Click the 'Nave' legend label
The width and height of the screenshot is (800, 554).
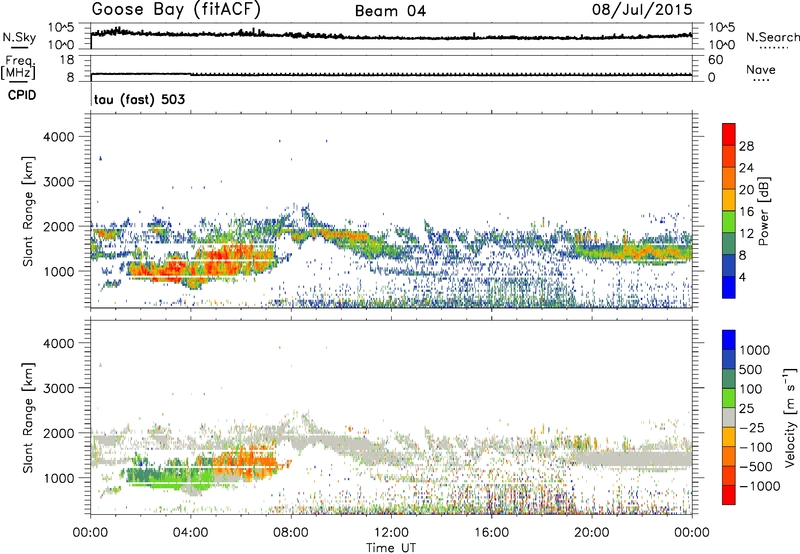coord(761,70)
